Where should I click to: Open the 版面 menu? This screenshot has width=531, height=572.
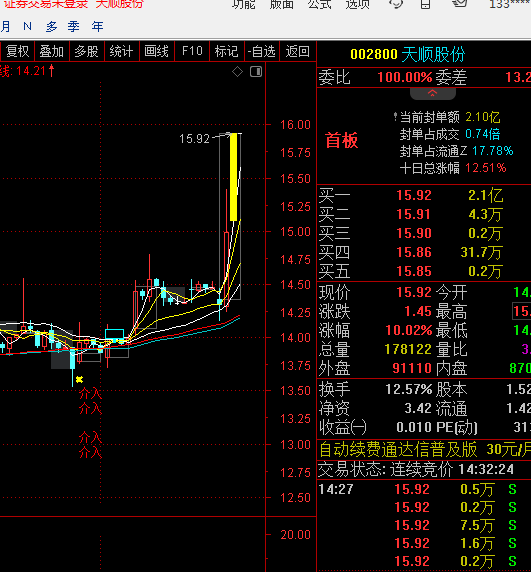(282, 4)
